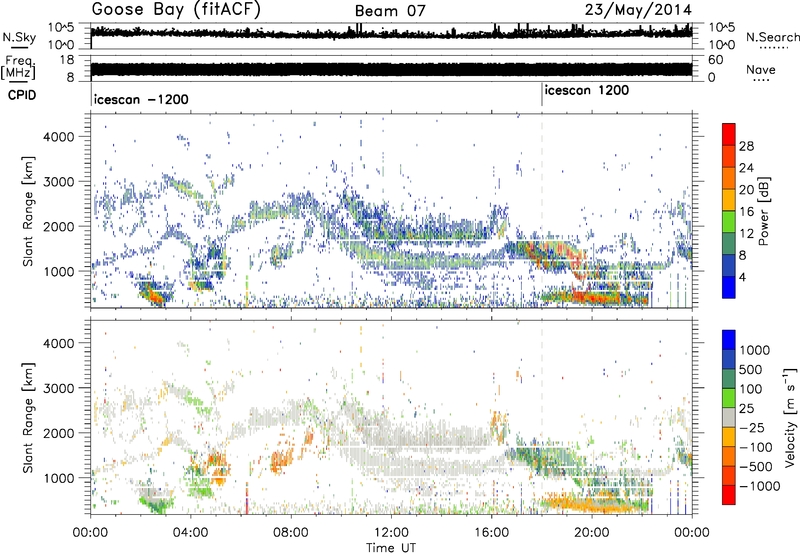Click the '20' label on Power colorbar
This screenshot has width=800, height=554.
(x=746, y=190)
